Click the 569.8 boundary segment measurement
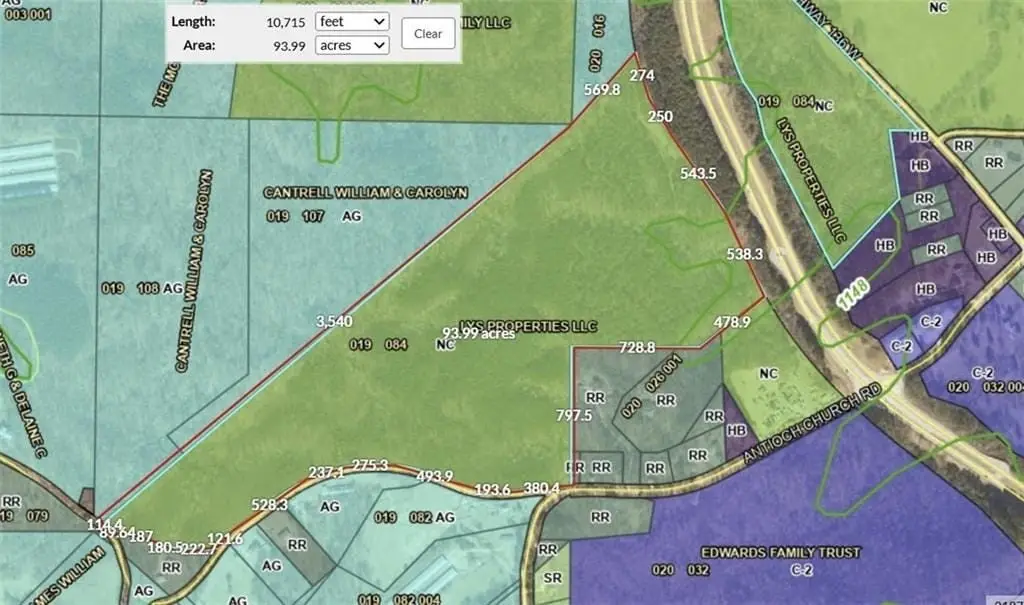 point(602,89)
